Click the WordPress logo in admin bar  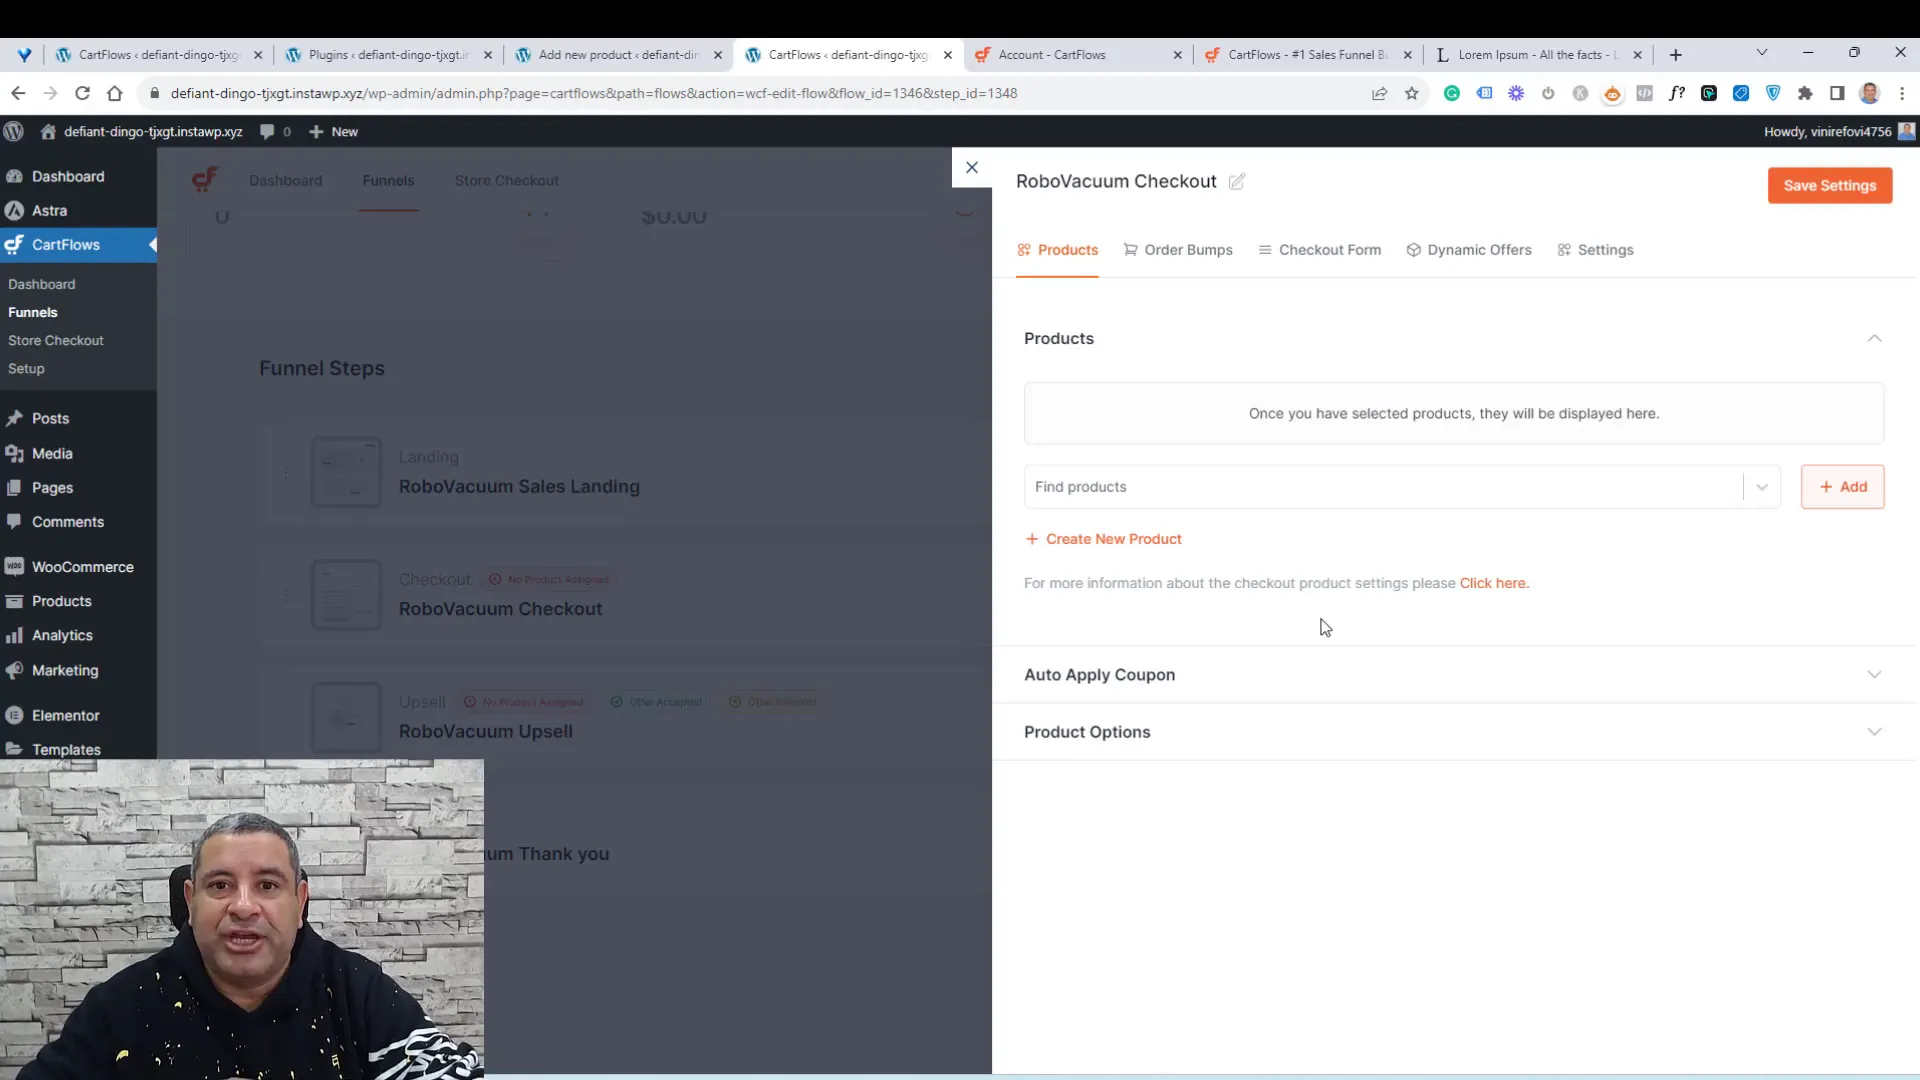click(14, 131)
